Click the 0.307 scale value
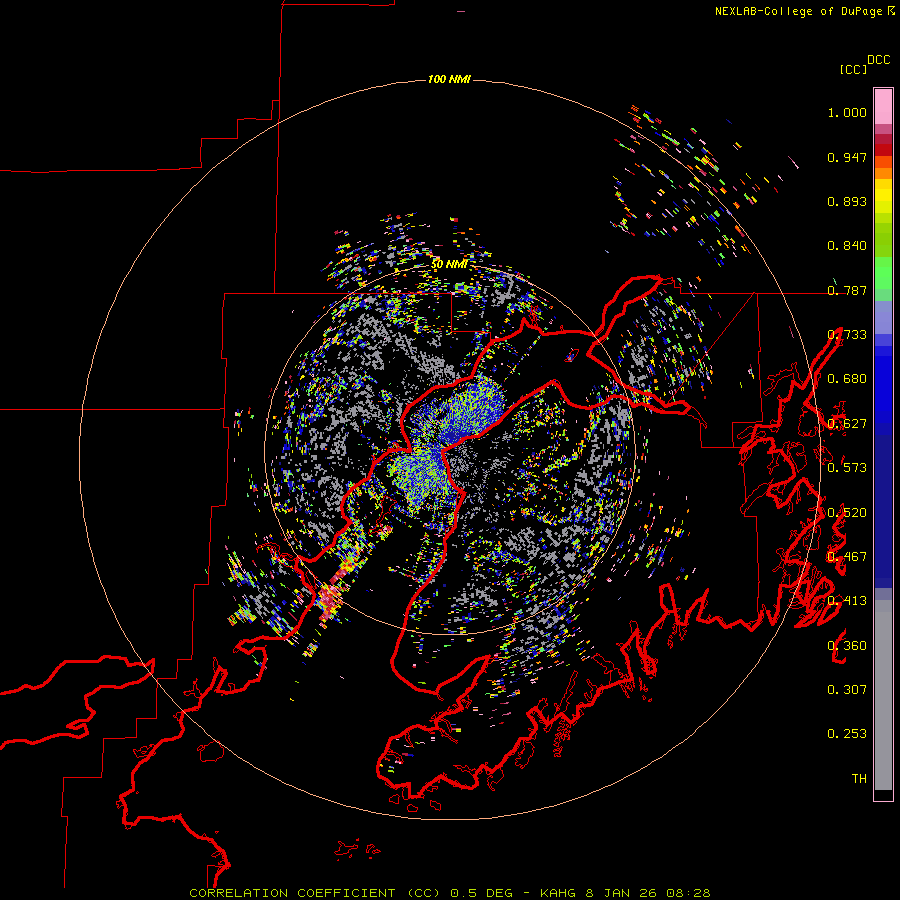The image size is (900, 900). (847, 690)
